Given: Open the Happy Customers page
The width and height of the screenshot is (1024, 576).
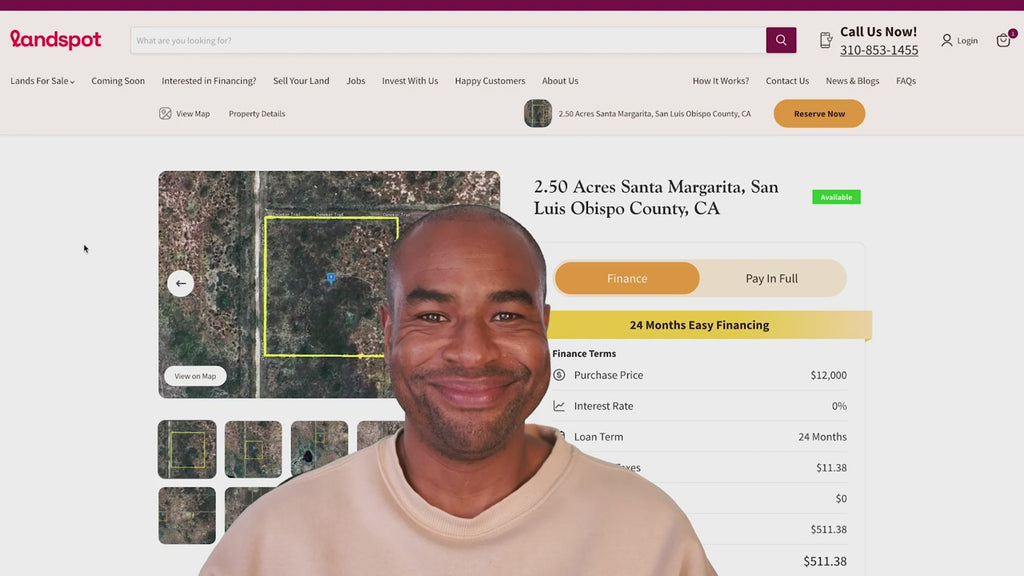Looking at the screenshot, I should tap(489, 81).
